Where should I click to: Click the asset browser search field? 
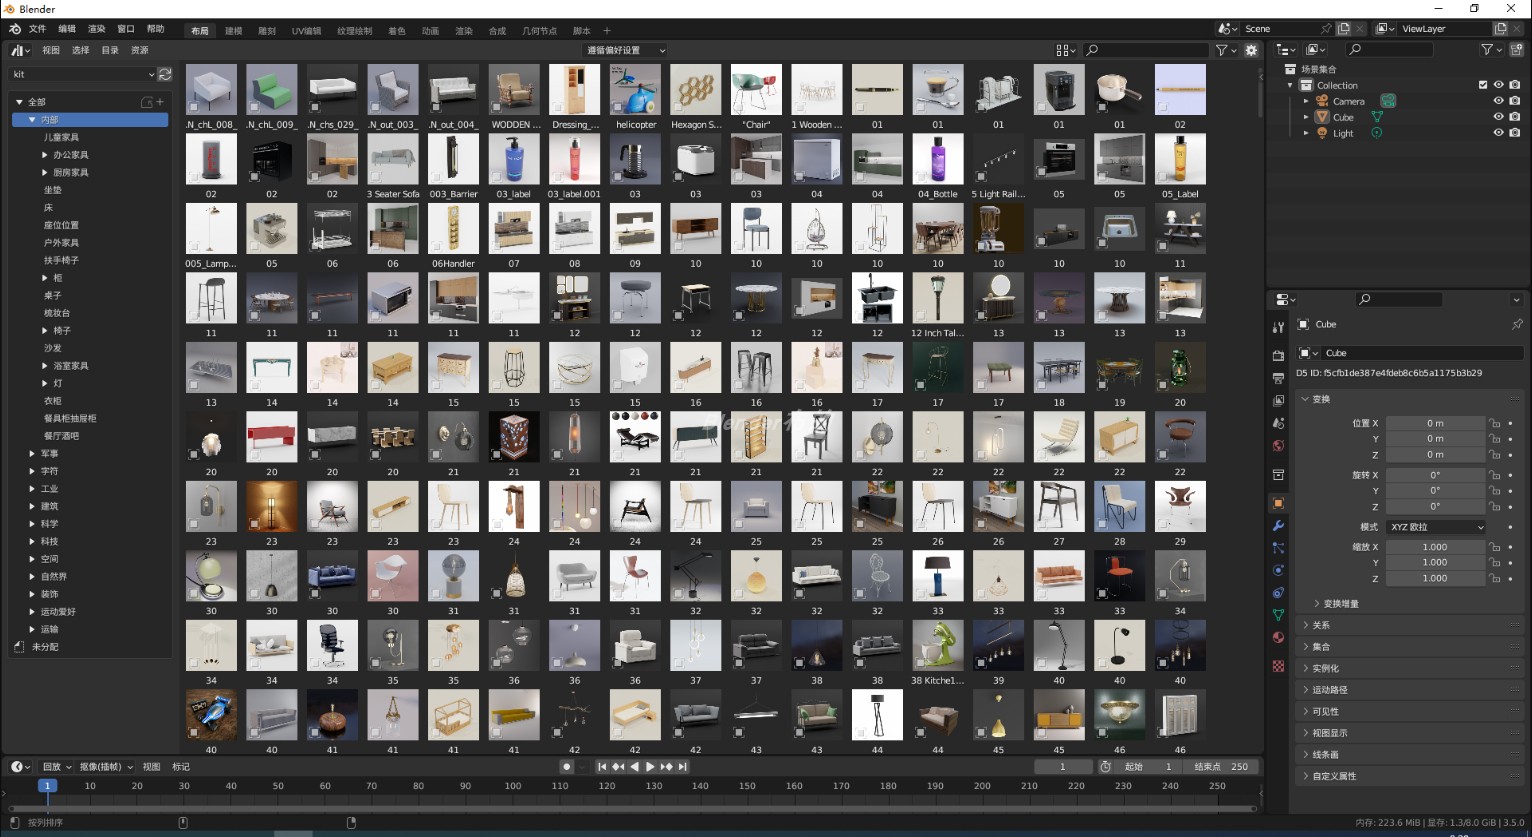[1147, 50]
